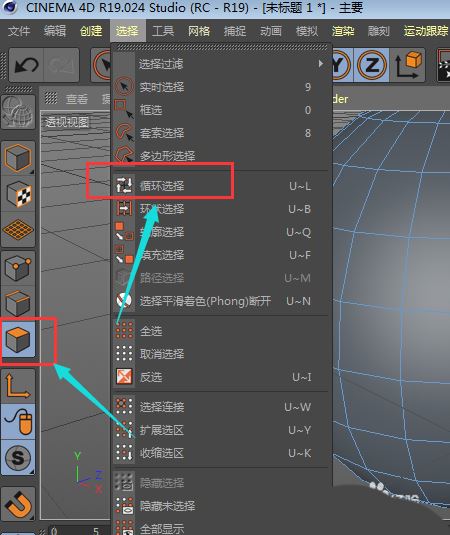450x535 pixels.
Task: Choose 反选 invert selection
Action: coord(221,377)
